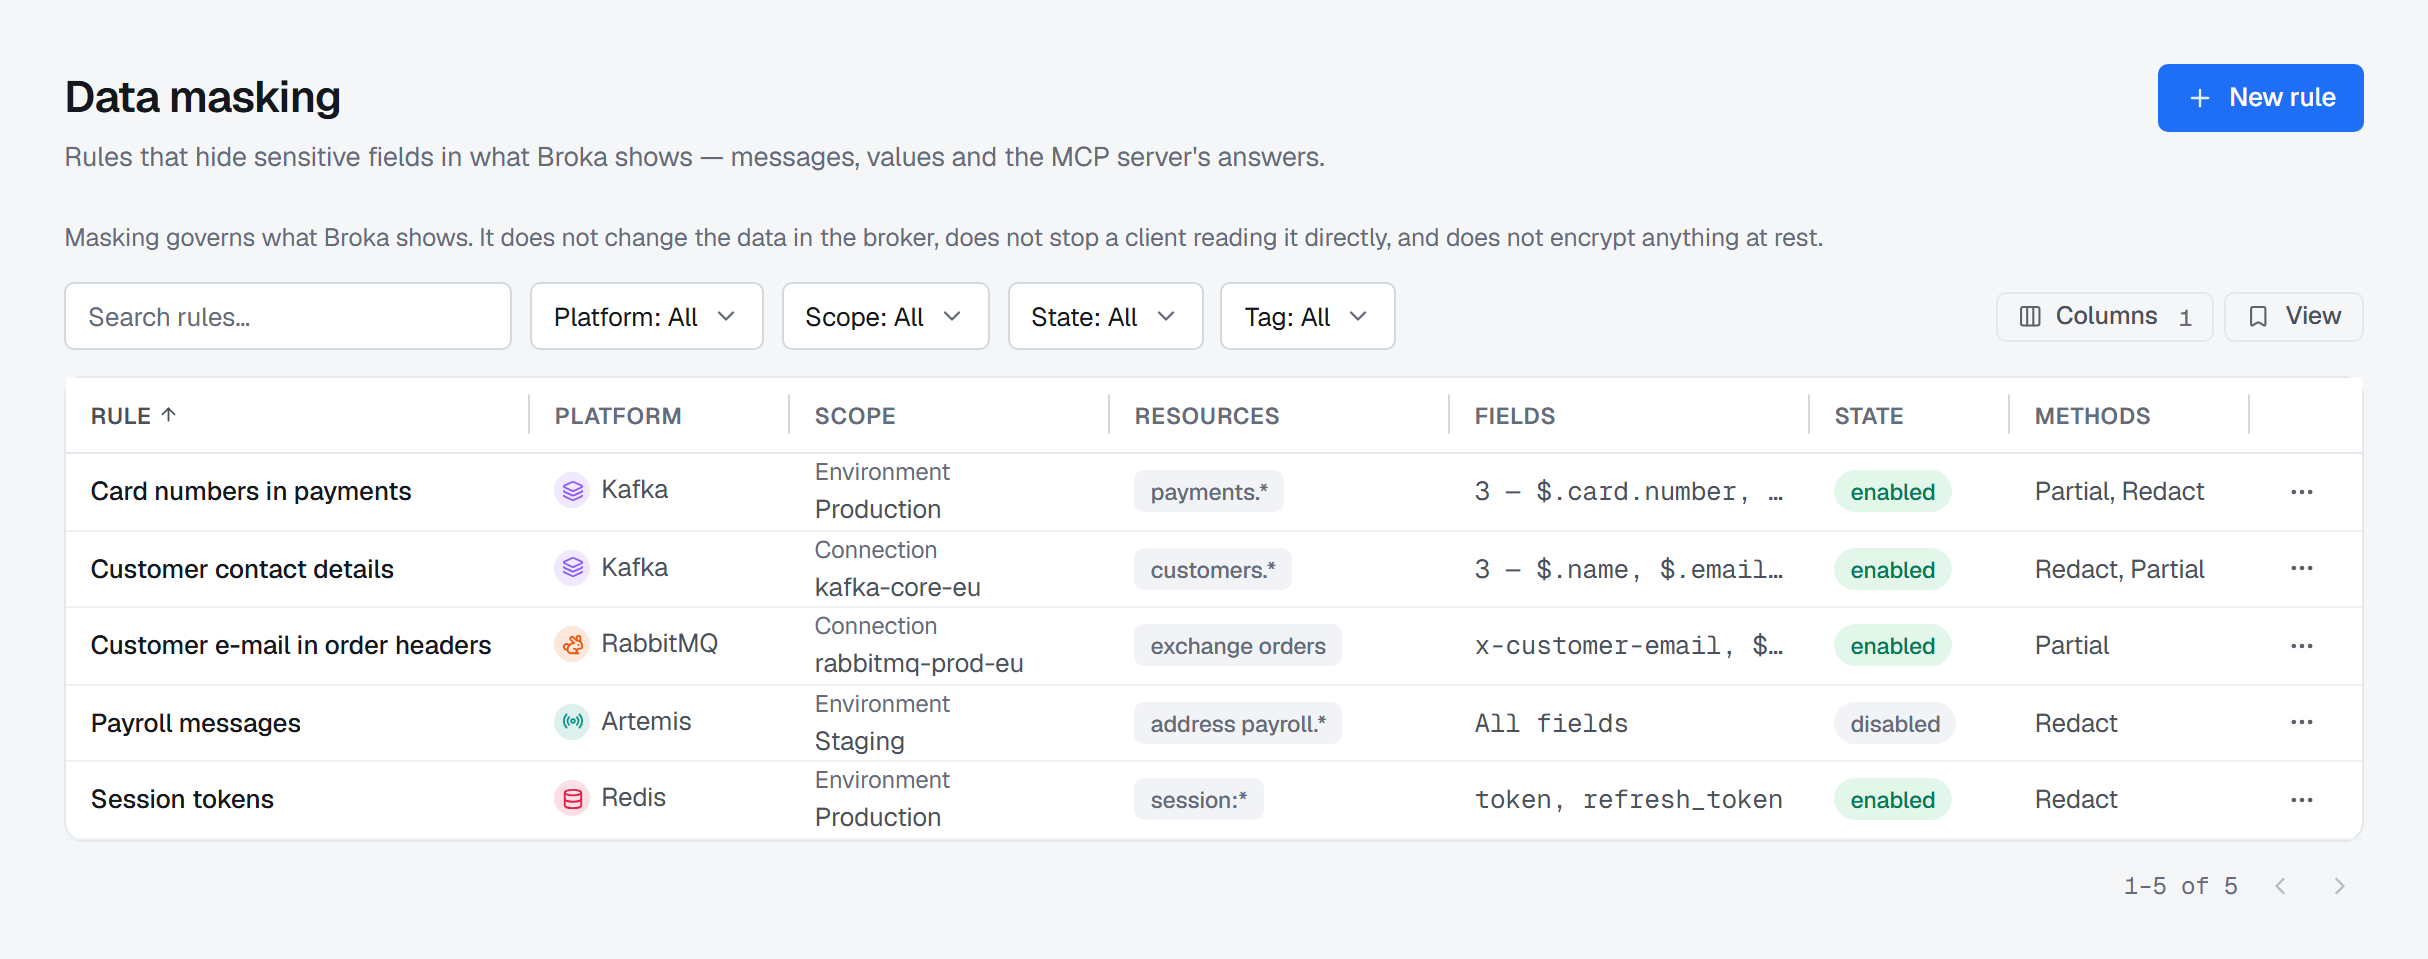The height and width of the screenshot is (959, 2428).
Task: Open the saved View button
Action: (x=2294, y=316)
